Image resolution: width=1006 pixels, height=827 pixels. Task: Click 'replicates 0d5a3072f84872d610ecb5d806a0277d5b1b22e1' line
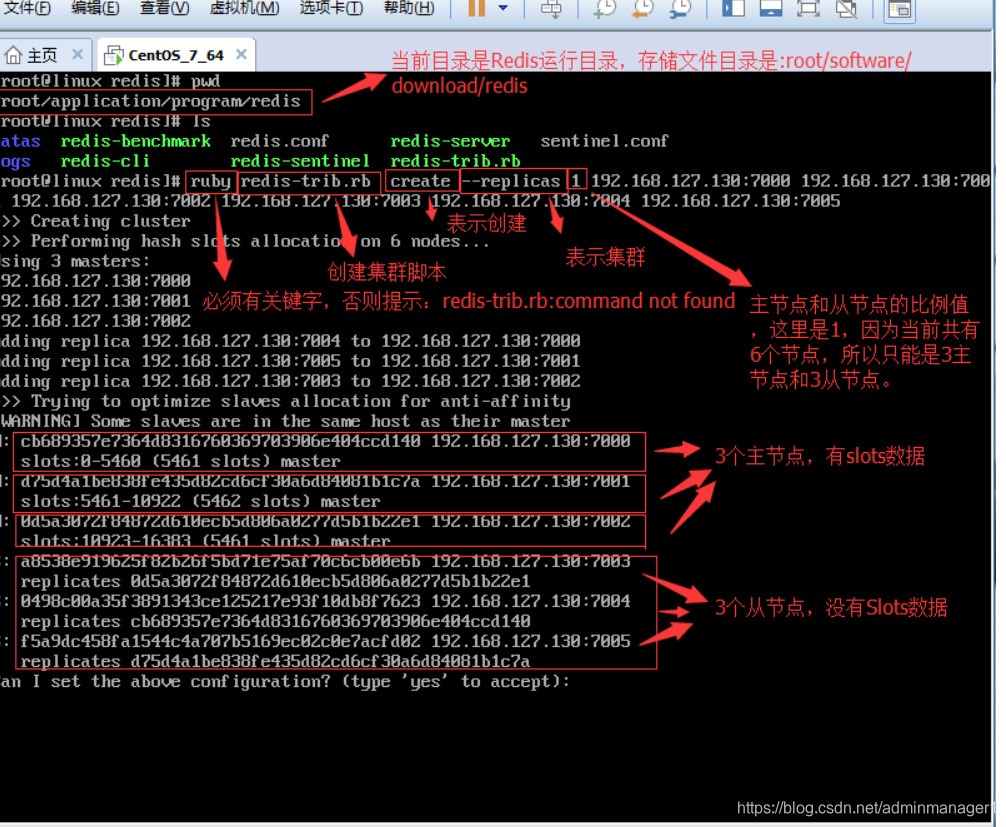[275, 581]
